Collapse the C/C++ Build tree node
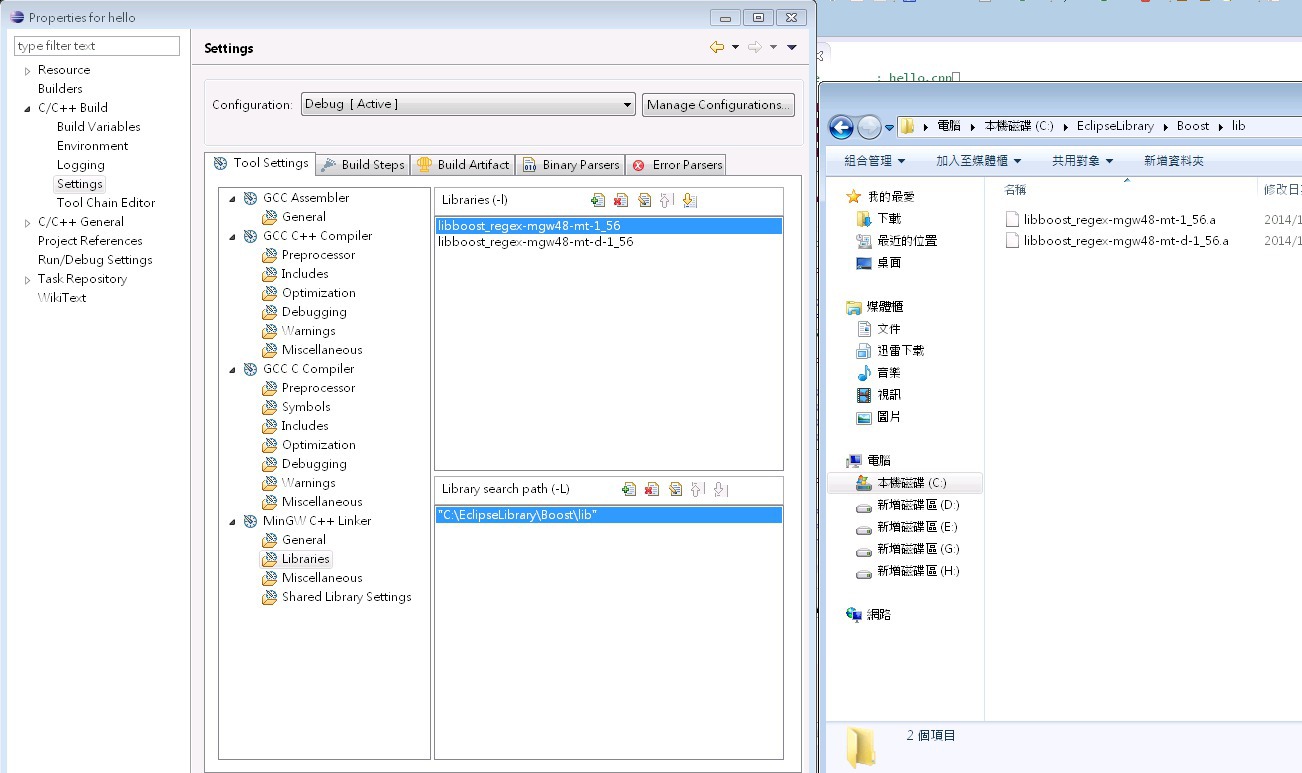Screen dimensions: 1302x773 28,108
